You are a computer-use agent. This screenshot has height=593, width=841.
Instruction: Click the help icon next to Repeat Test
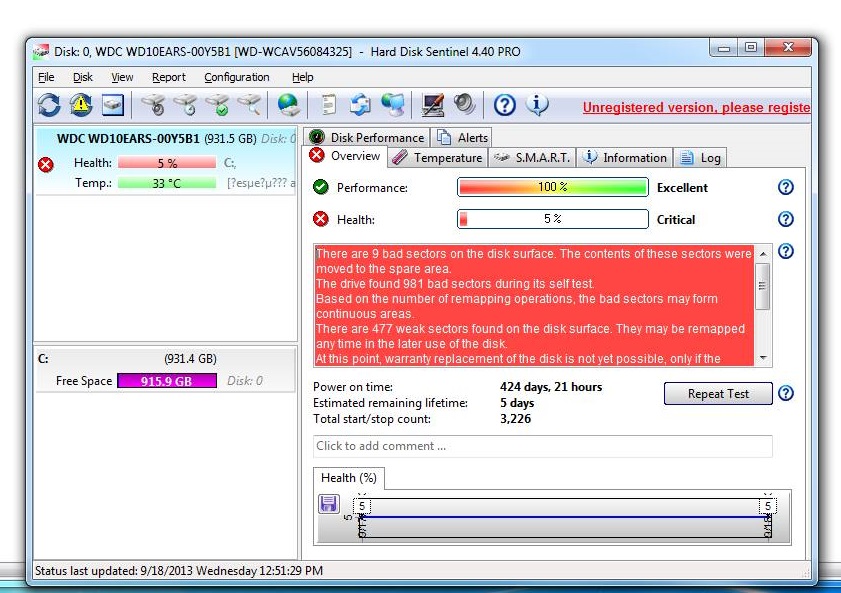(x=786, y=393)
